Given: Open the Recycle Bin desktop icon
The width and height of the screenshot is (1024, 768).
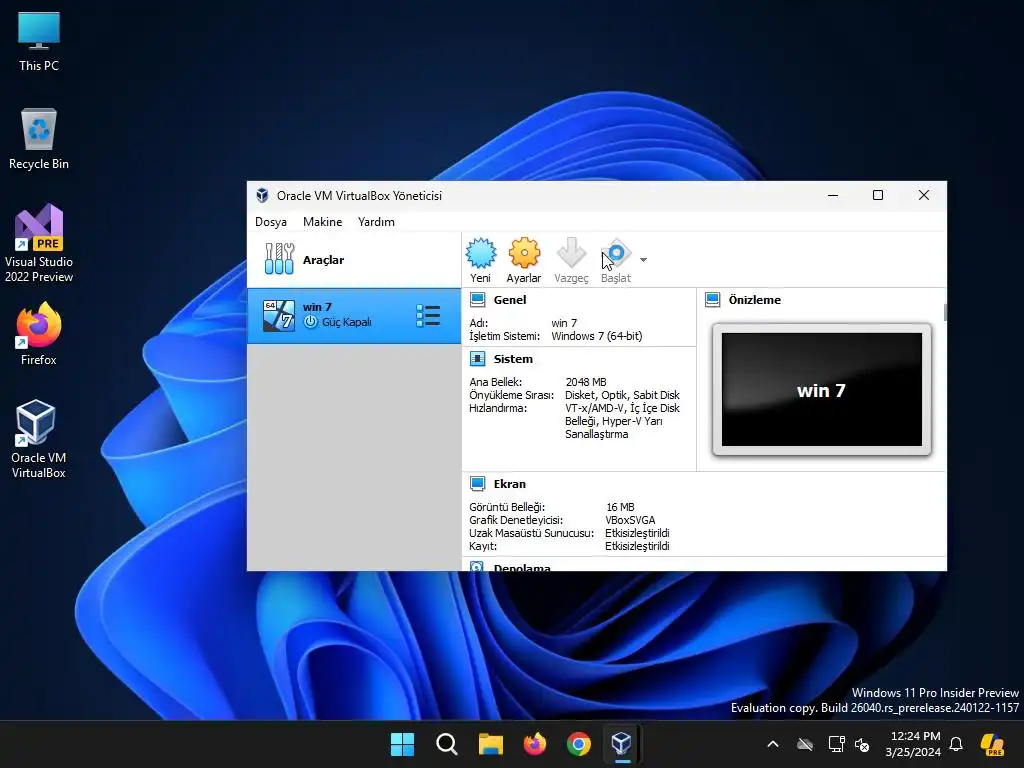Looking at the screenshot, I should tap(39, 139).
